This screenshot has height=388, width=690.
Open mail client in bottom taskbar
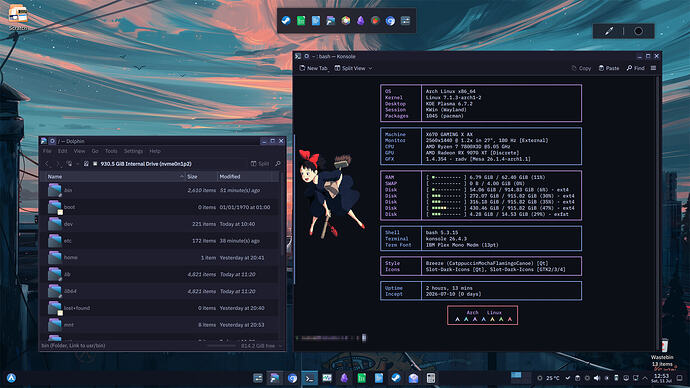point(413,378)
